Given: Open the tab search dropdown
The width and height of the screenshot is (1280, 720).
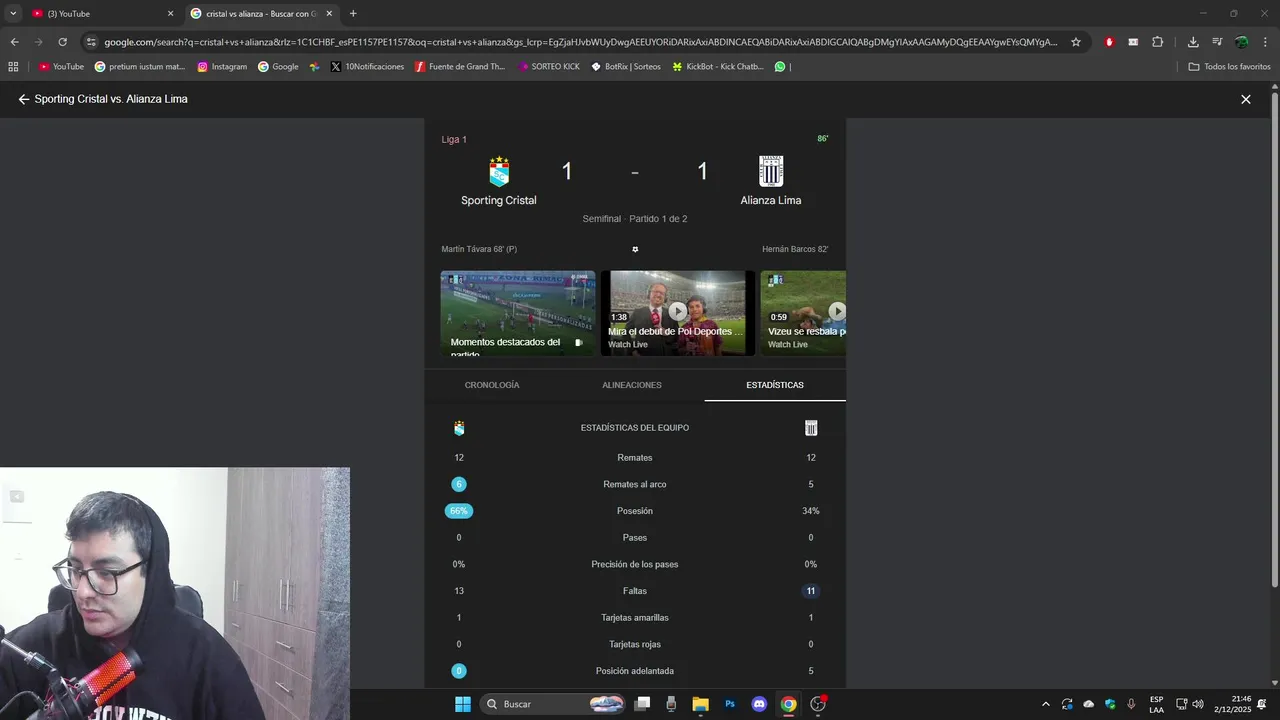Looking at the screenshot, I should pos(13,14).
